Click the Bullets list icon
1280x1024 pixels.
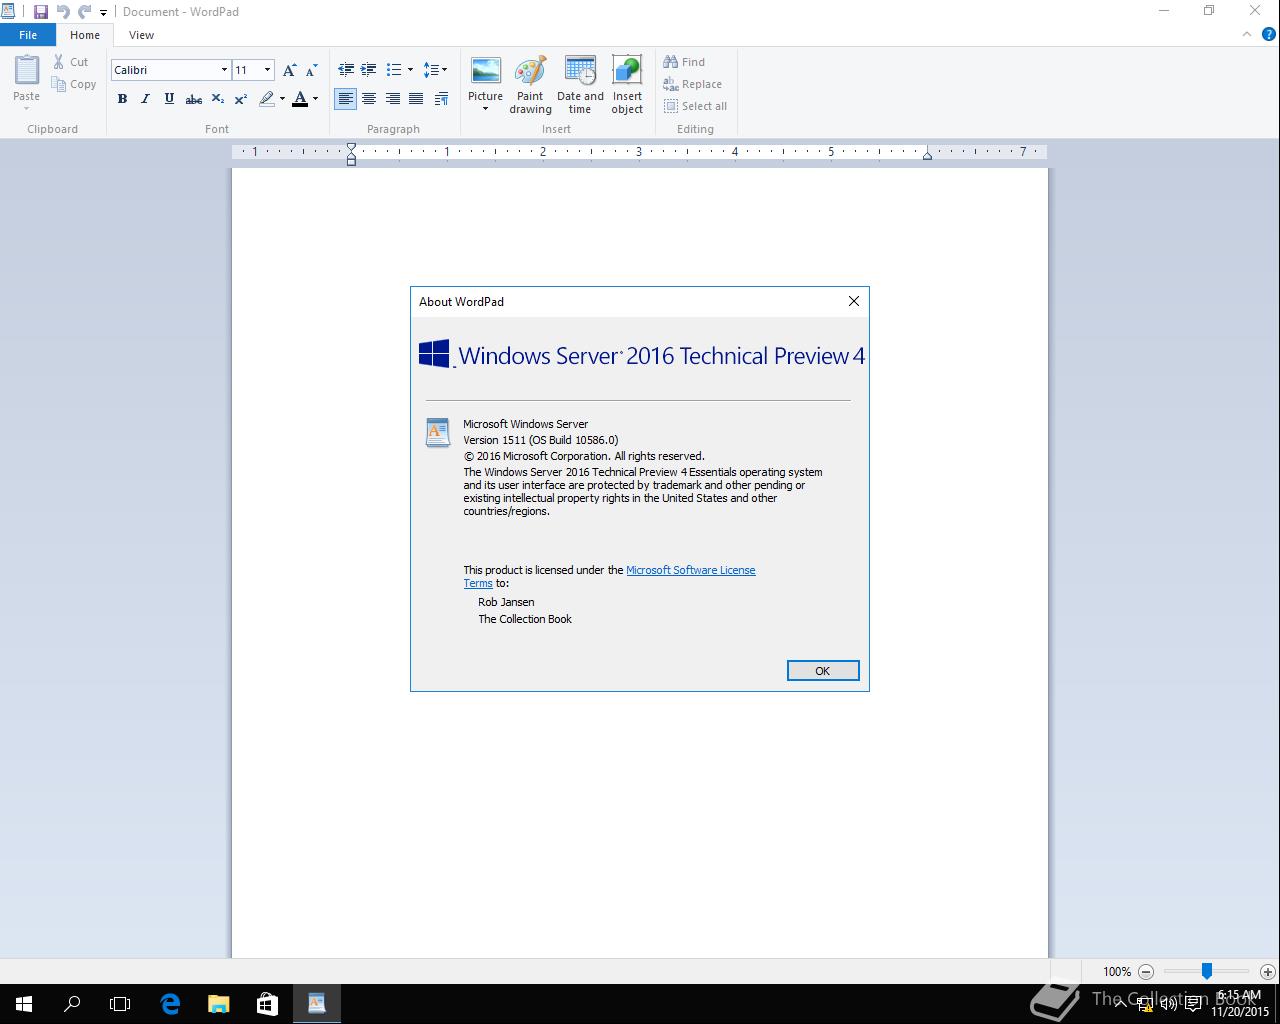coord(394,70)
